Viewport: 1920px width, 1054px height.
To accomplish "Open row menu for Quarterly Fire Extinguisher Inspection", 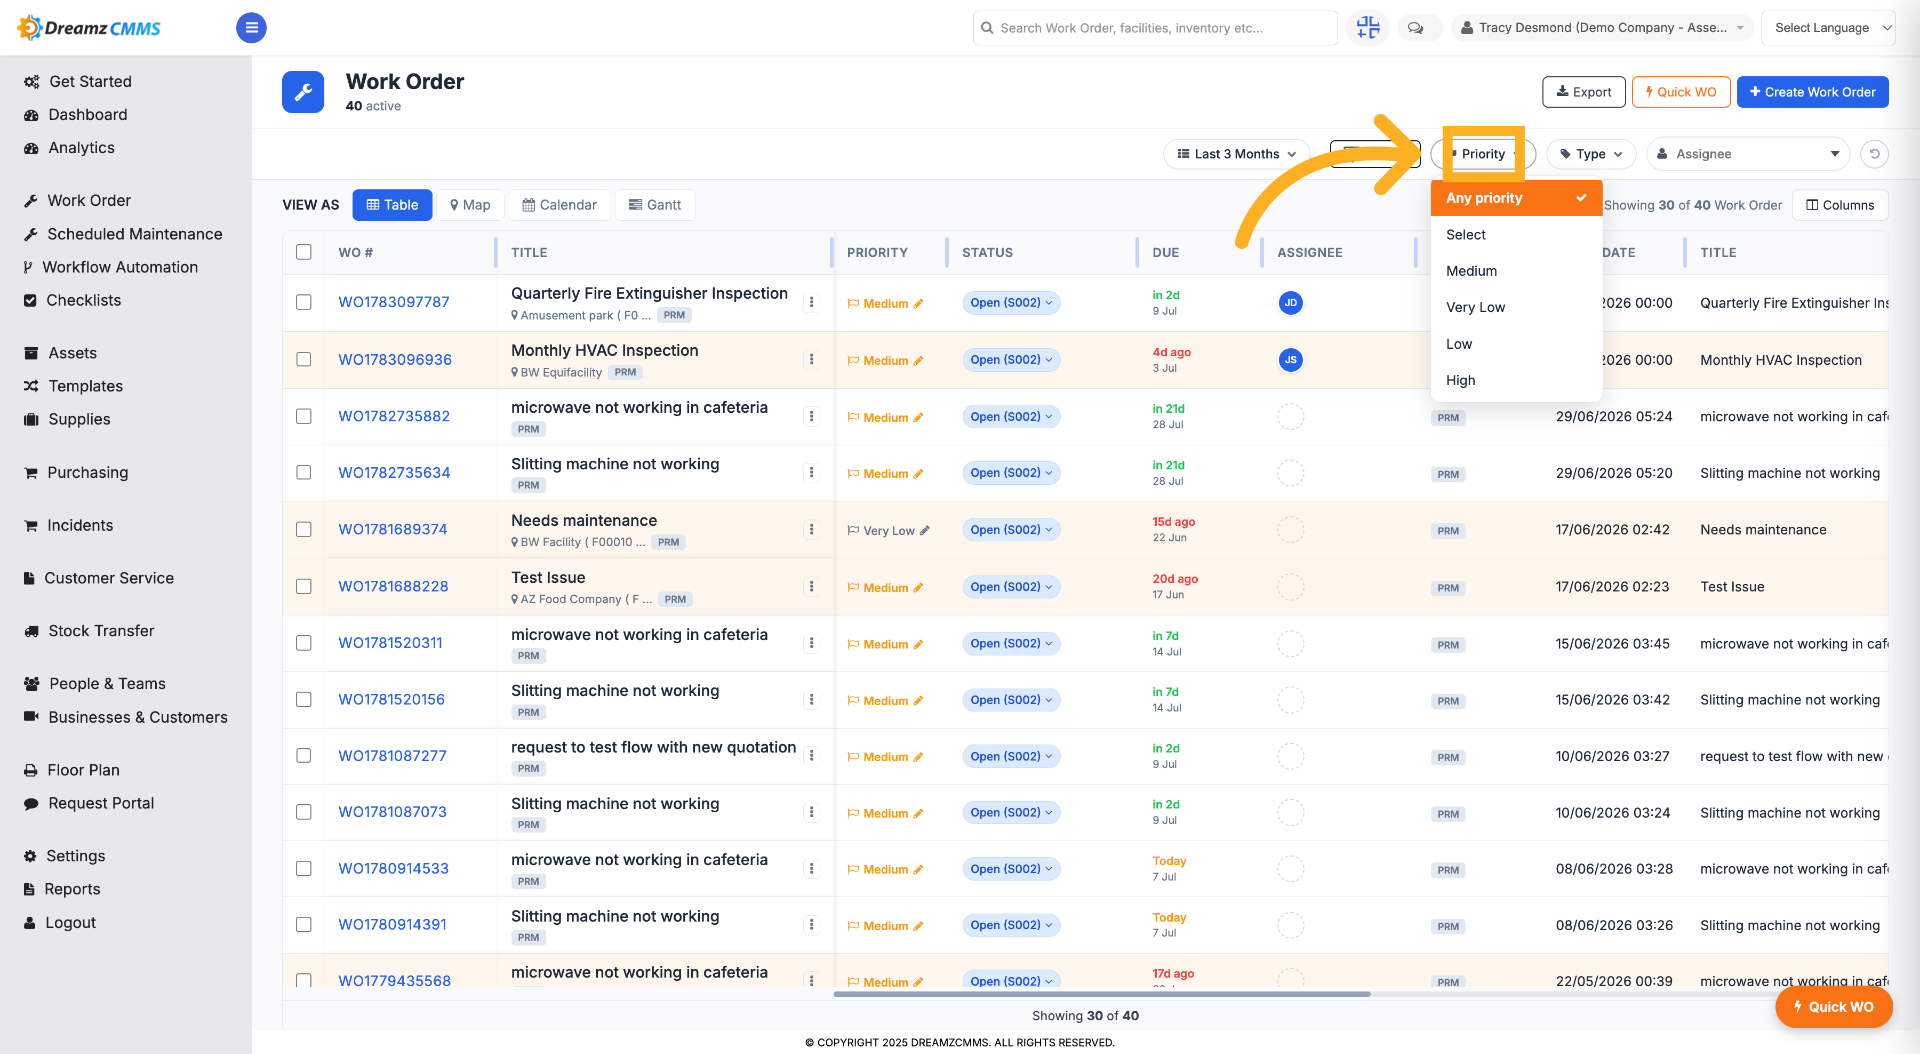I will [x=811, y=302].
